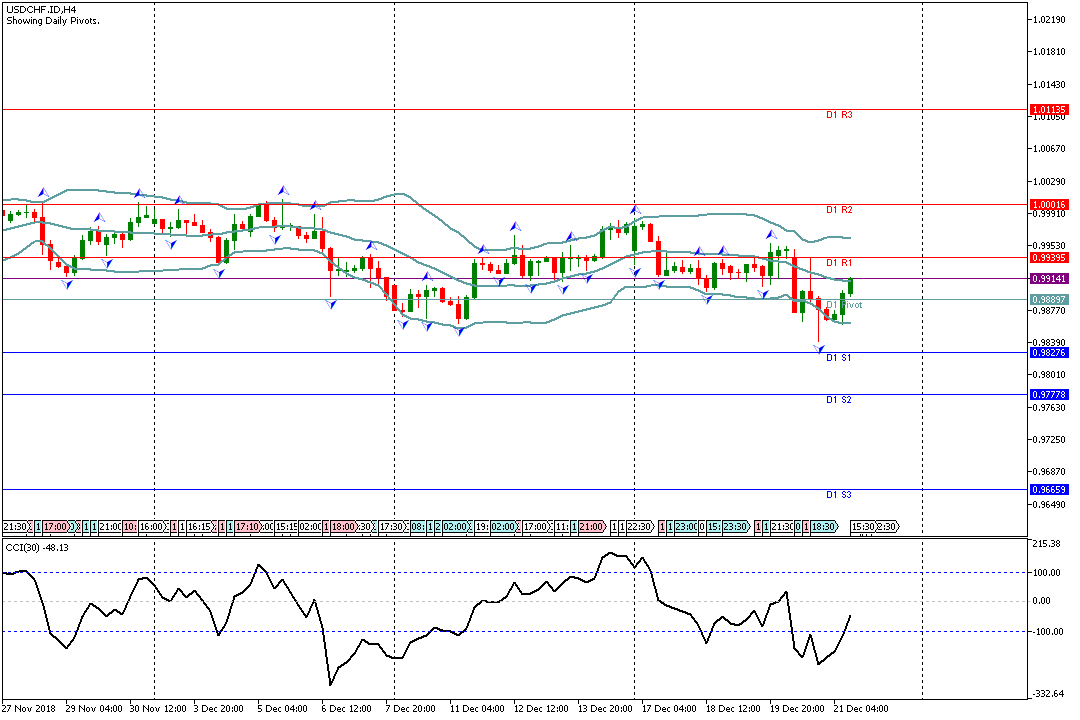This screenshot has height=720, width=1080.
Task: Click the pink 18:00 news event marker
Action: (343, 526)
